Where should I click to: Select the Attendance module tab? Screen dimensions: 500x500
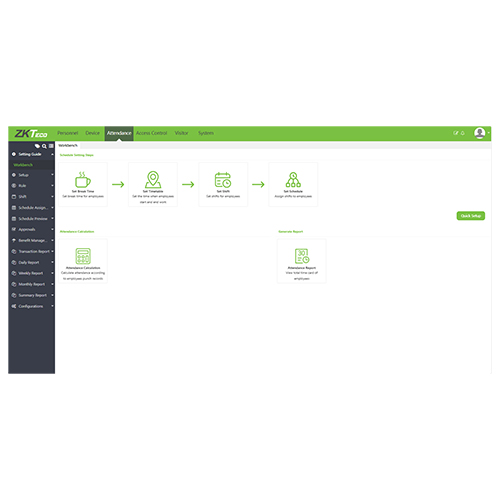119,133
